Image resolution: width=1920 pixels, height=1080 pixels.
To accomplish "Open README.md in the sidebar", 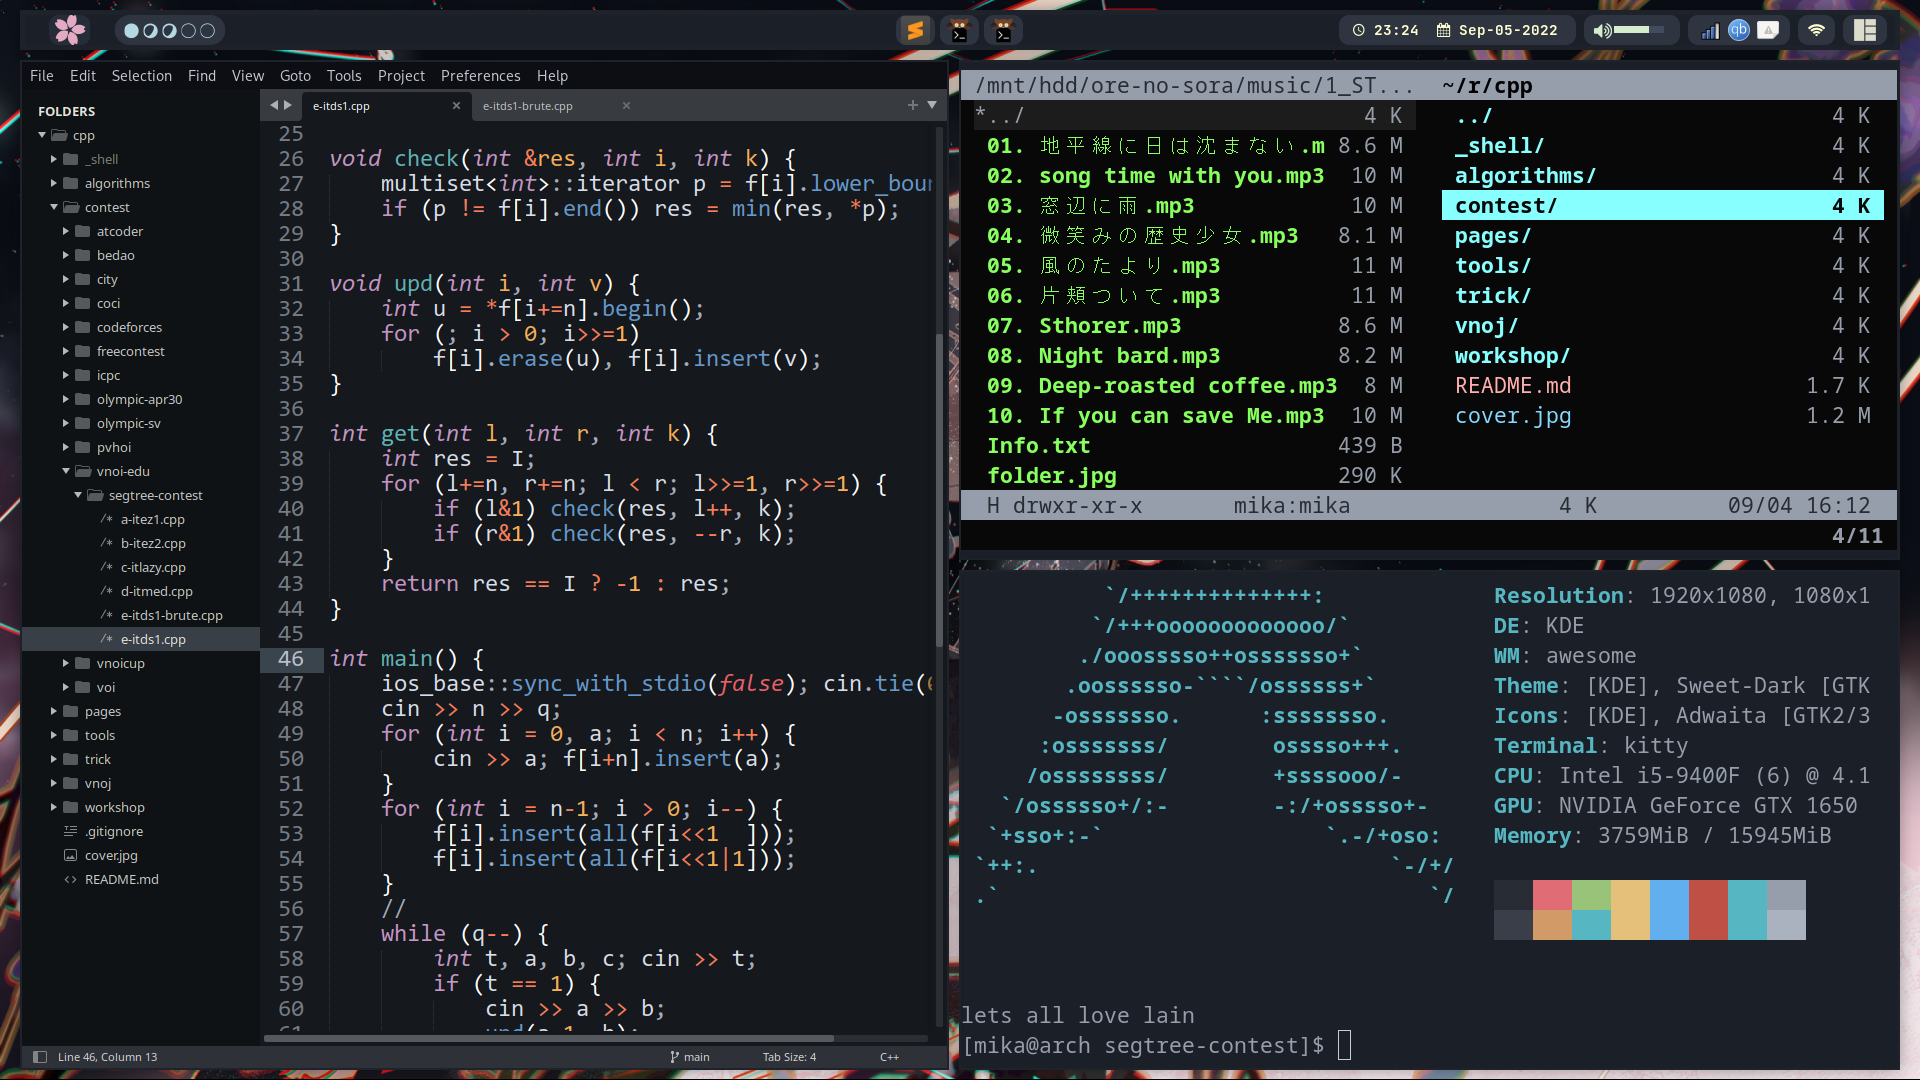I will click(121, 879).
